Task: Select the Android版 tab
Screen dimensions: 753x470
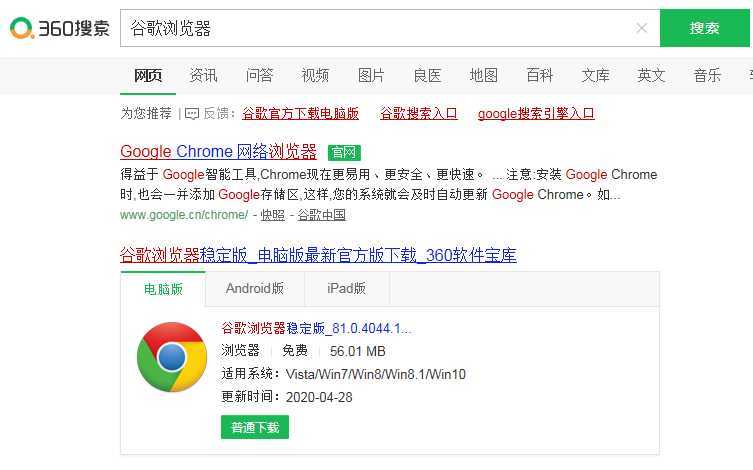Action: coord(255,289)
